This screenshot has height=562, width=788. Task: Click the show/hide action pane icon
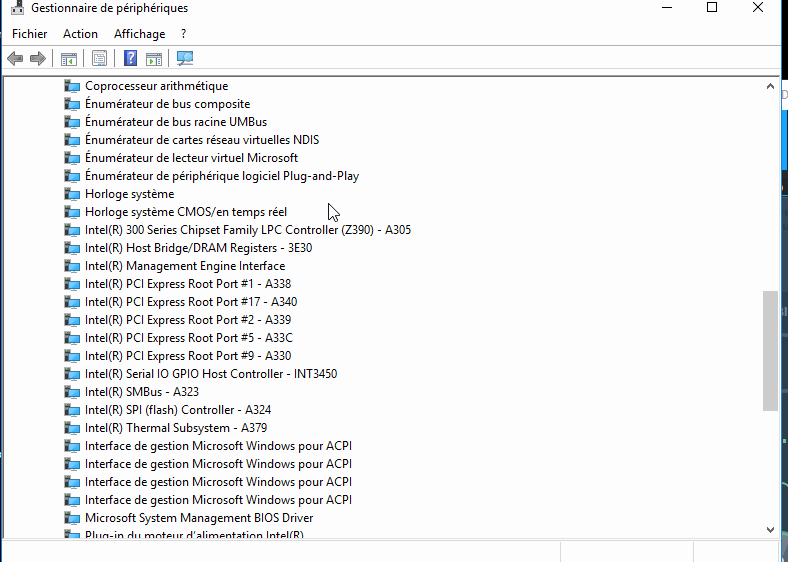[154, 59]
